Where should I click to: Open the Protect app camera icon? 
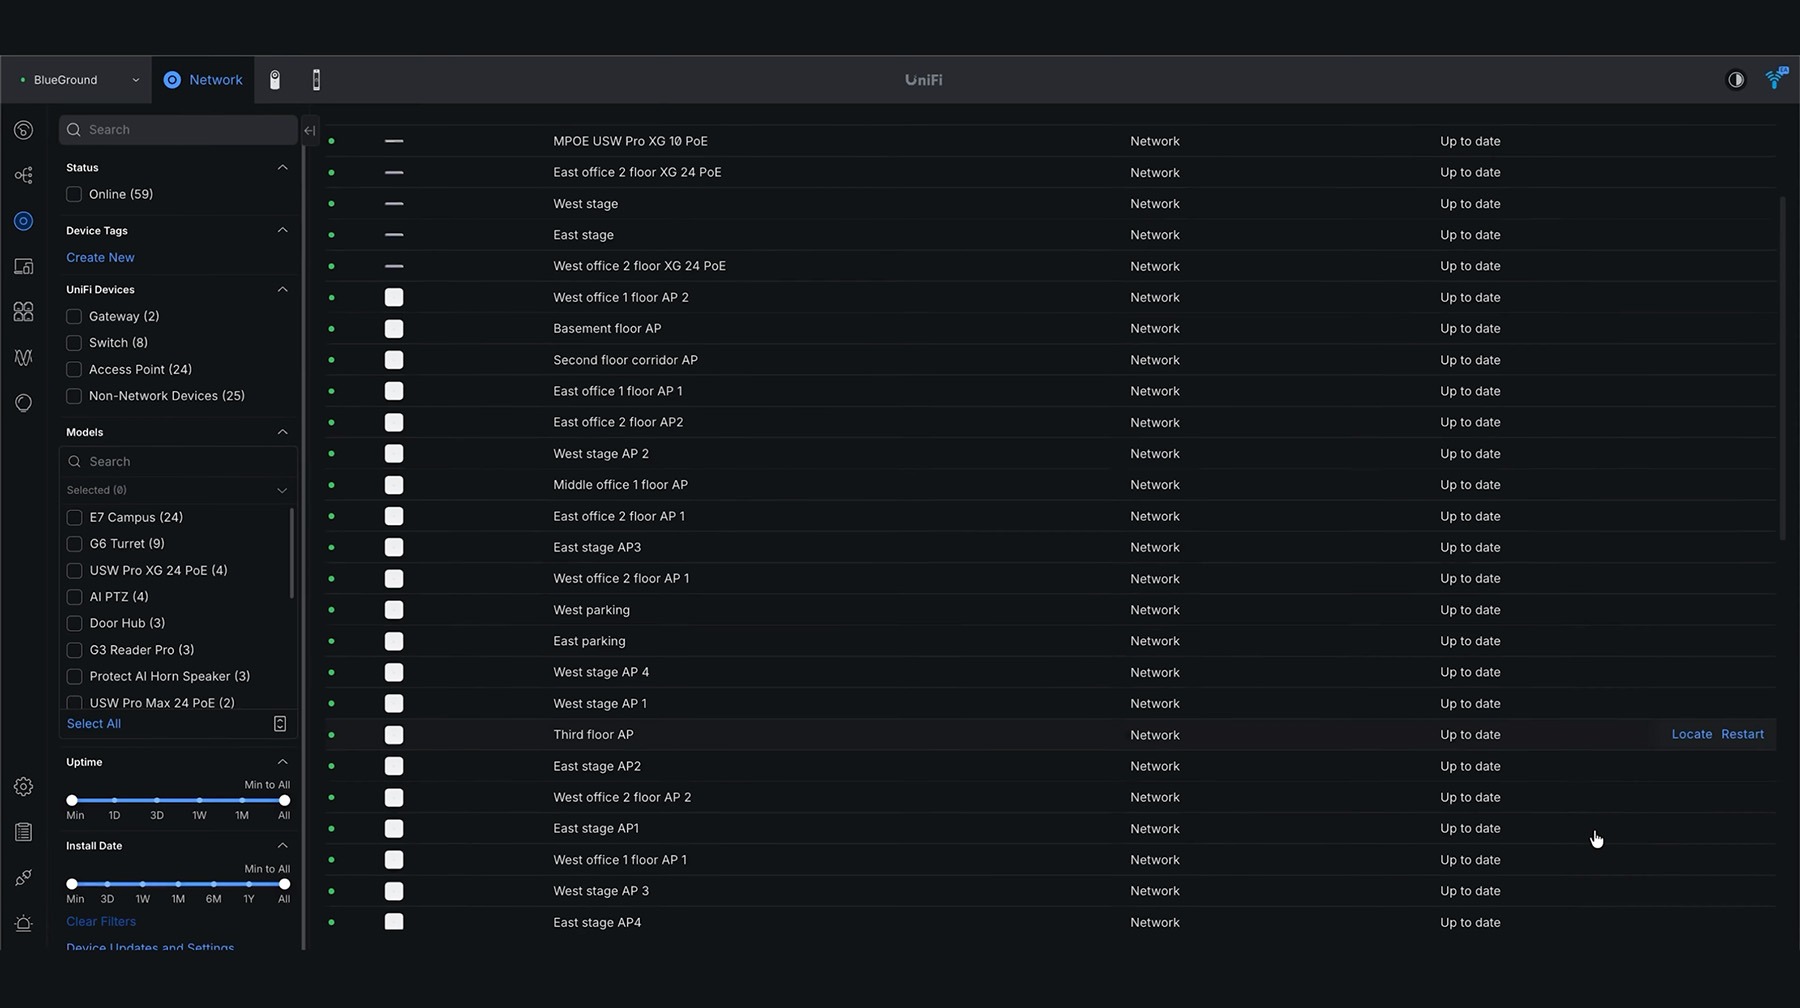point(275,80)
